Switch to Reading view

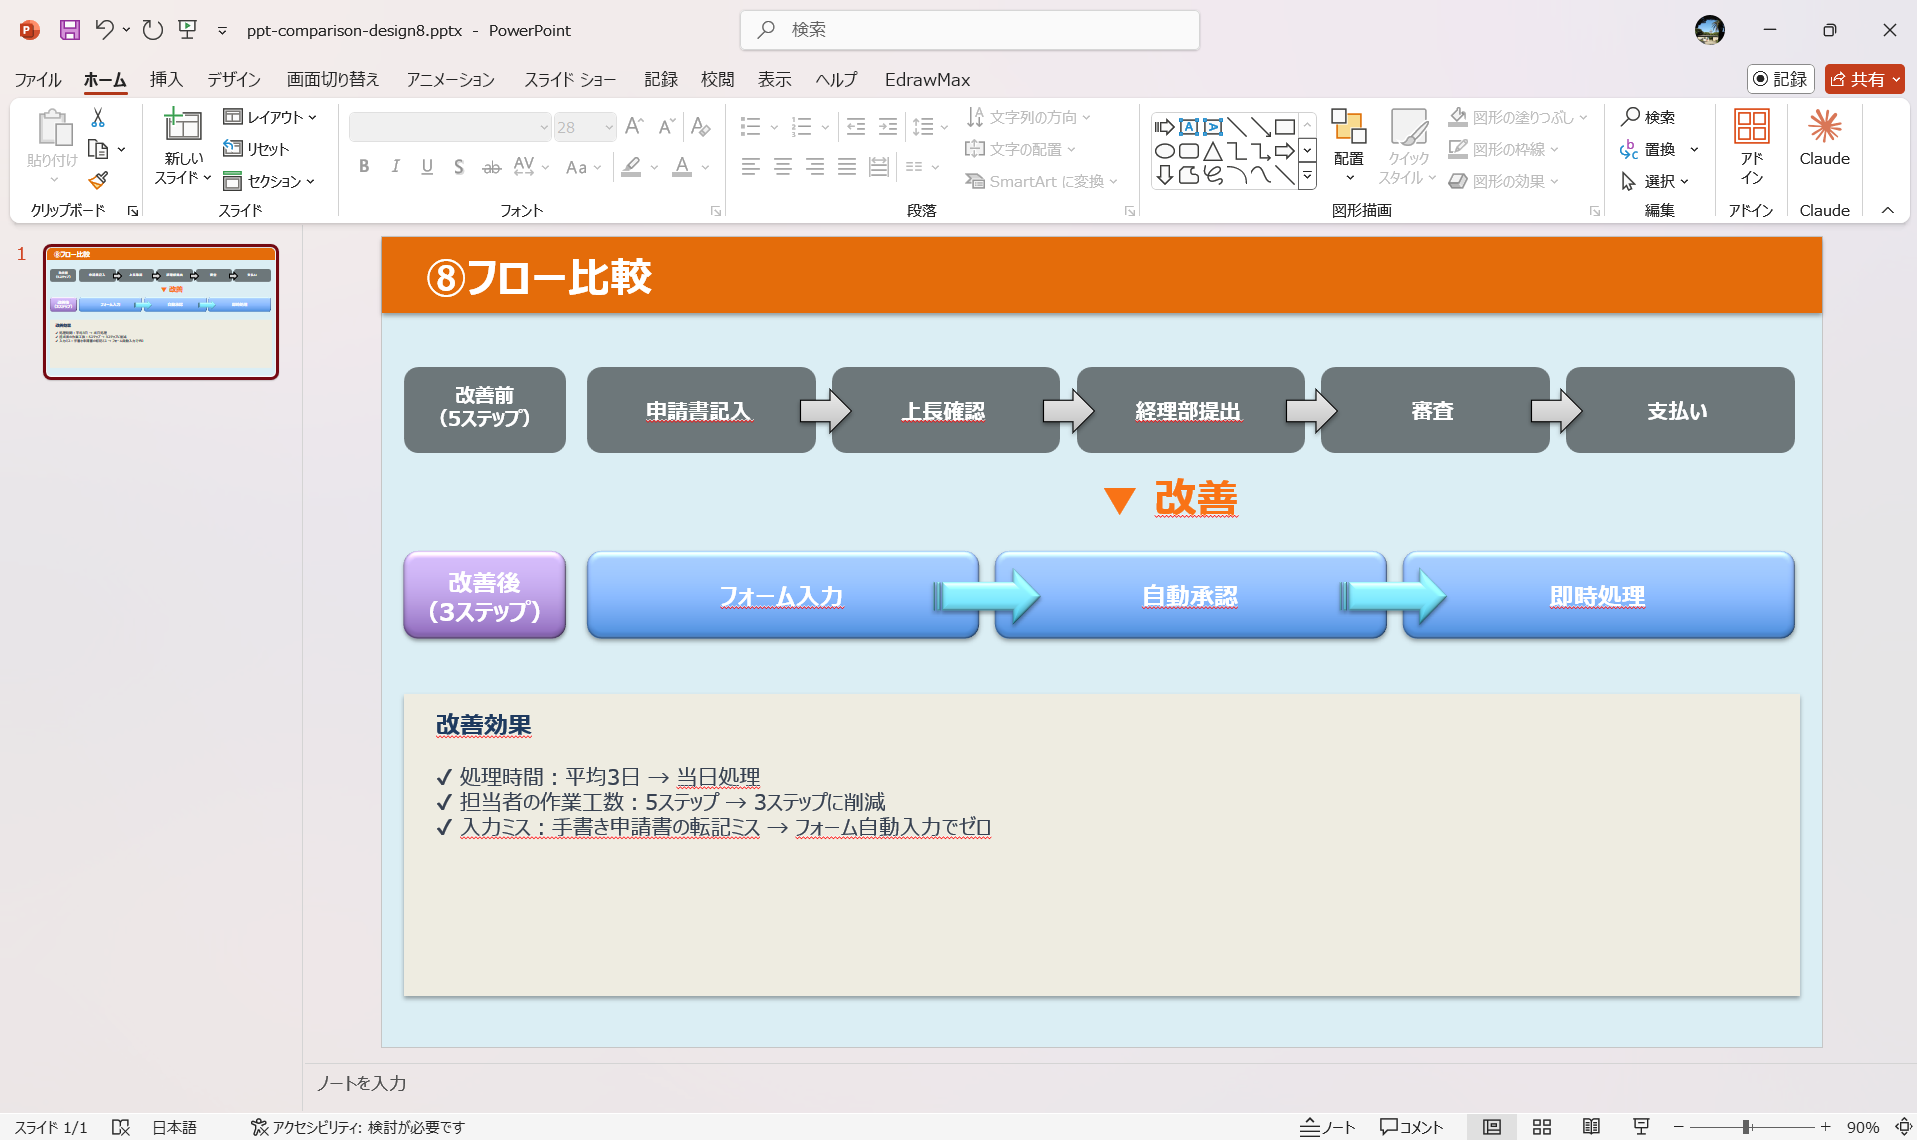click(1591, 1127)
